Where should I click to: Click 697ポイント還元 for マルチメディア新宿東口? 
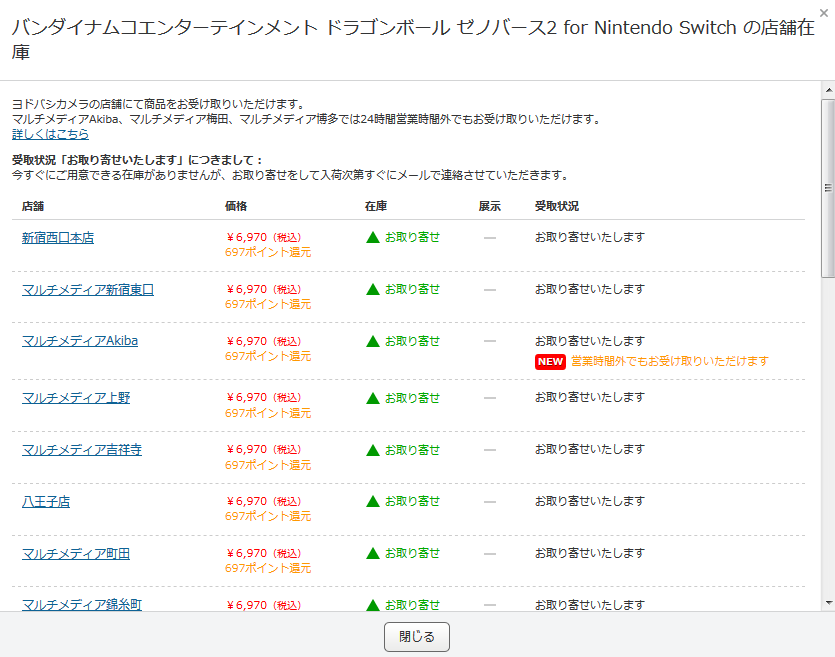(268, 305)
